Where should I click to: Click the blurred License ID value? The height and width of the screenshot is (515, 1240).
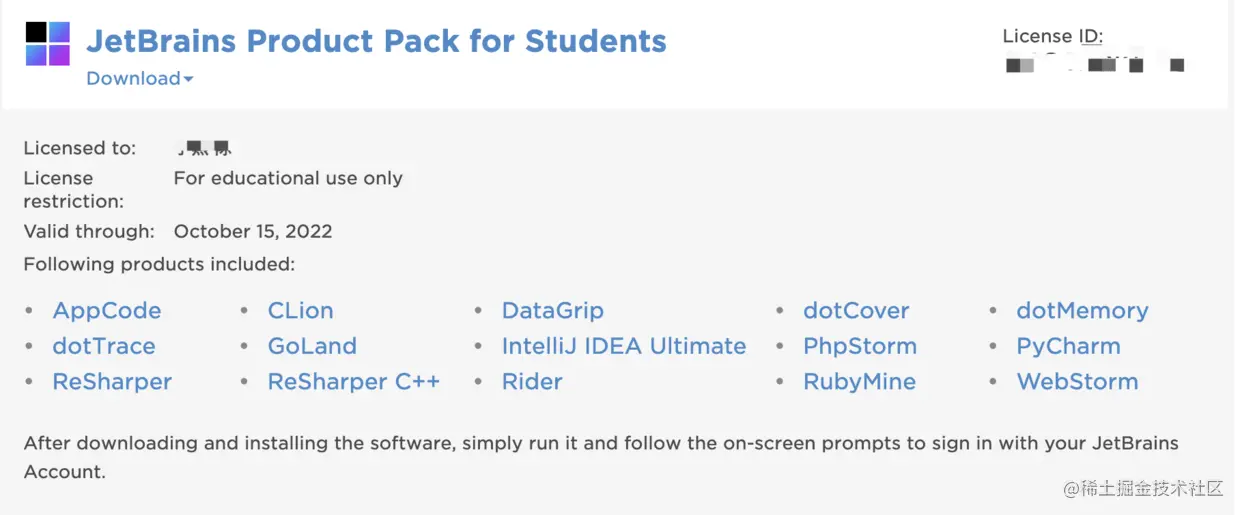(x=1094, y=66)
